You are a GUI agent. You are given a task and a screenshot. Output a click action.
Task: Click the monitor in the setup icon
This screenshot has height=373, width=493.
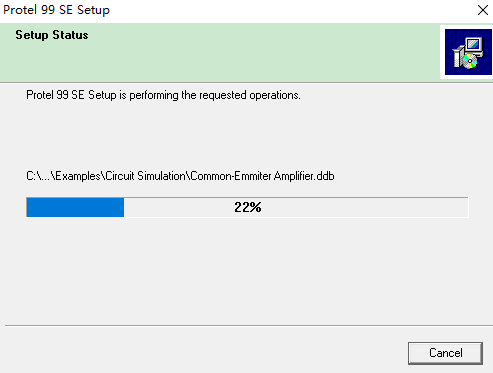[x=474, y=46]
